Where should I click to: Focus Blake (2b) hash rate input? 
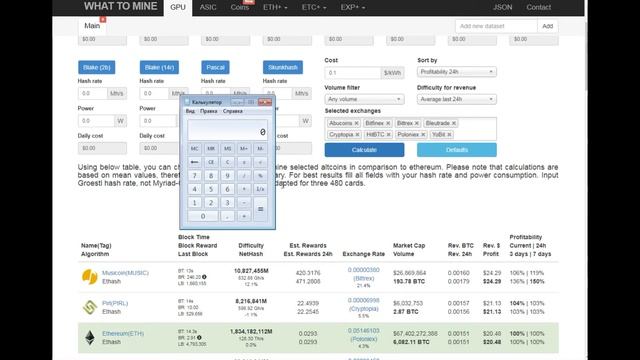(x=93, y=93)
